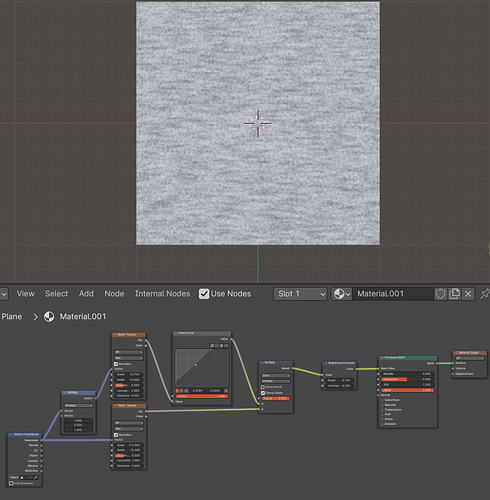
Task: Click the Color output socket of upper Noise Texture
Action: click(x=146, y=346)
